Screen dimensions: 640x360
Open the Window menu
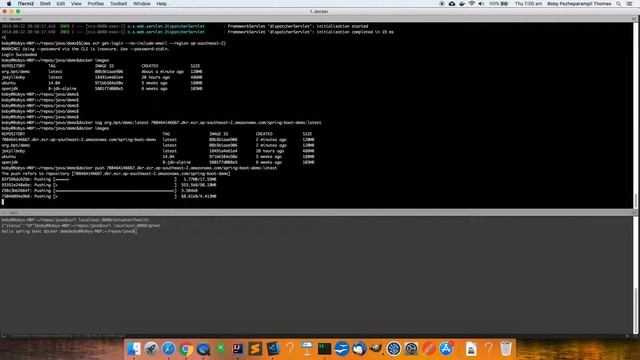[x=142, y=4]
